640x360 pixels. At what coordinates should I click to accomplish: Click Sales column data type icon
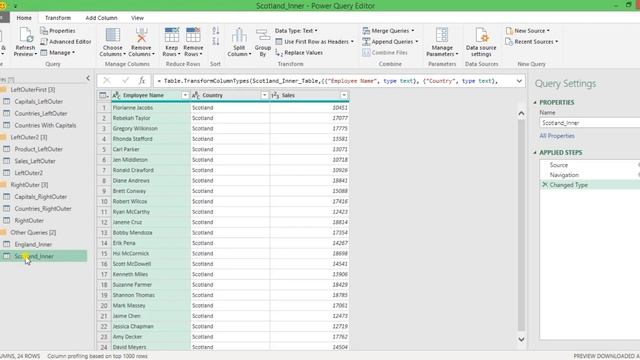[x=276, y=96]
